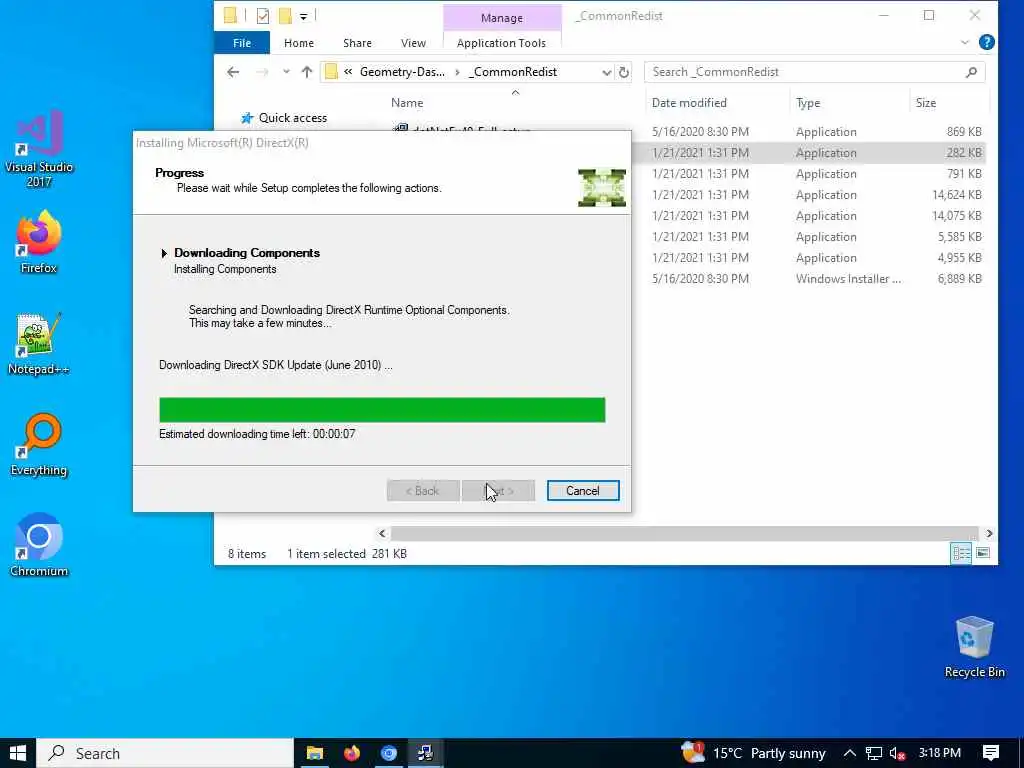
Task: Click the Explorer Up arrow
Action: [307, 72]
